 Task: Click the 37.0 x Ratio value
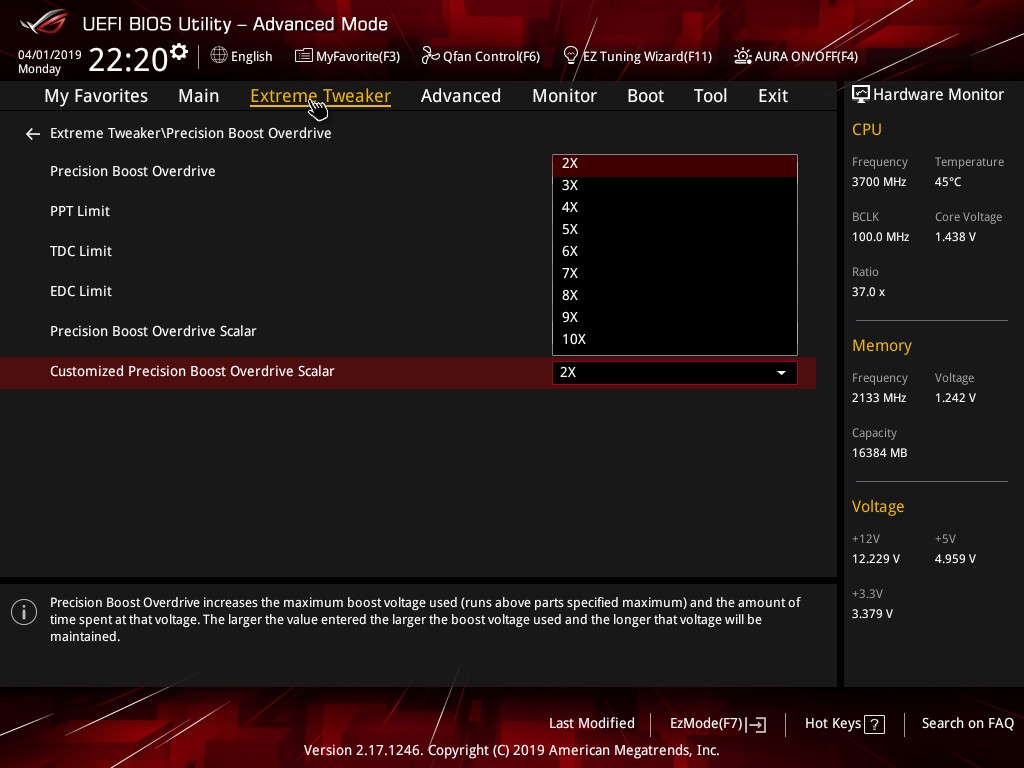[x=869, y=292]
